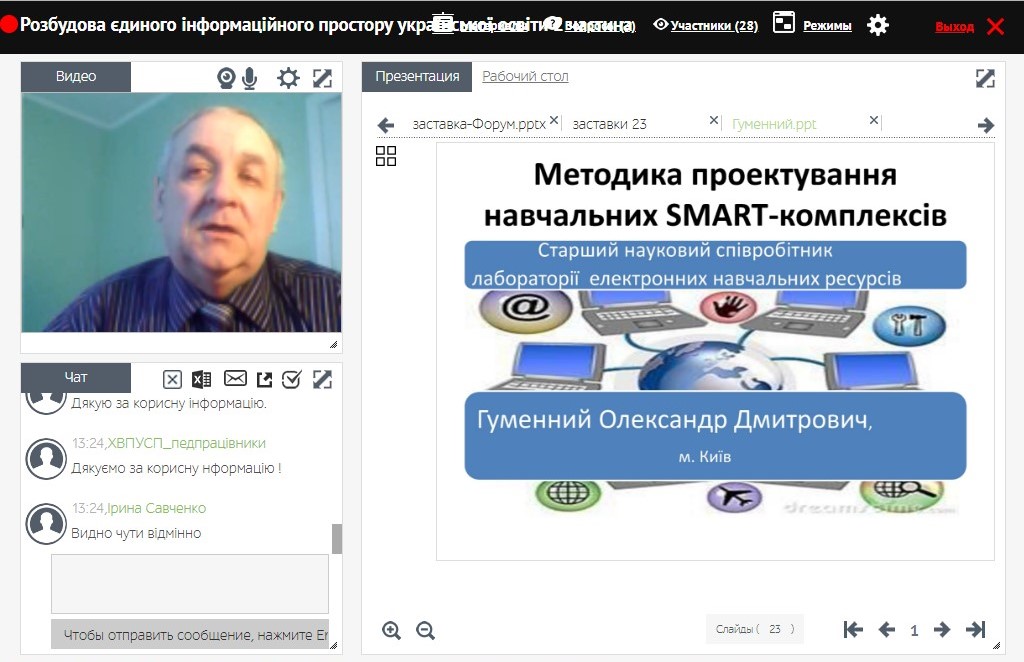1024x662 pixels.
Task: Zoom out on the presentation slide
Action: coord(425,630)
